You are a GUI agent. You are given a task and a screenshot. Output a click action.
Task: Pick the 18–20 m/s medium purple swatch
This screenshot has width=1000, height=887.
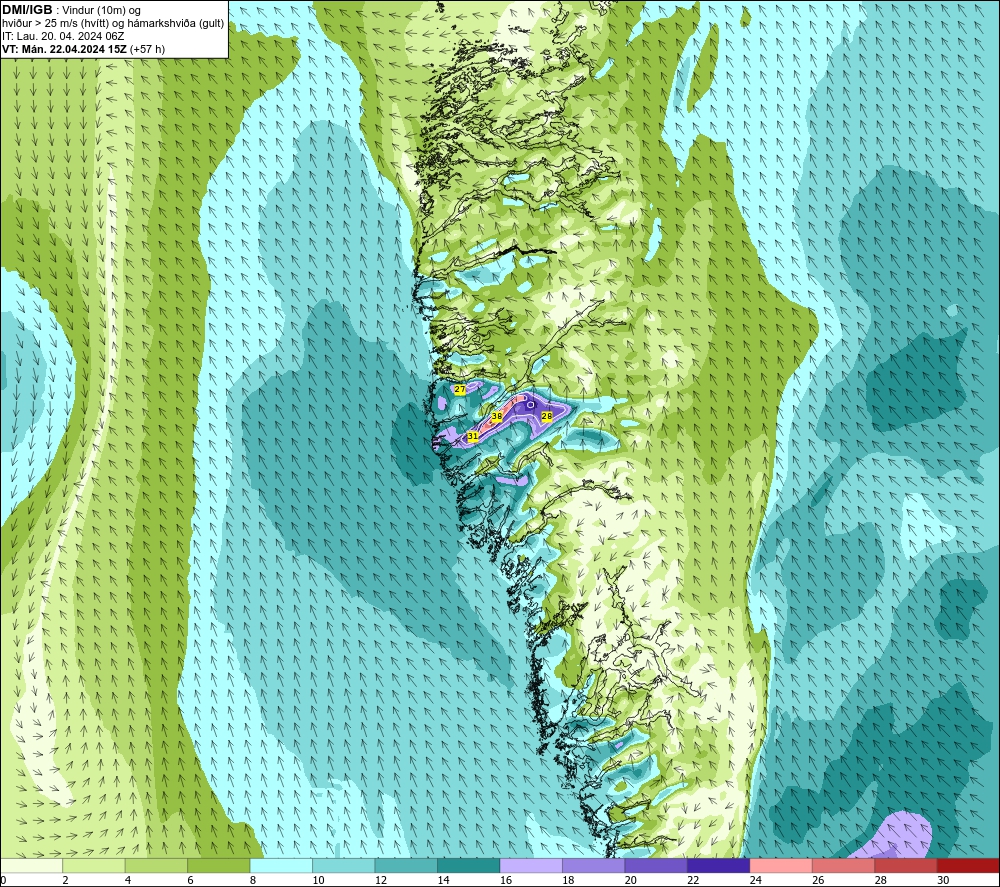click(x=594, y=865)
